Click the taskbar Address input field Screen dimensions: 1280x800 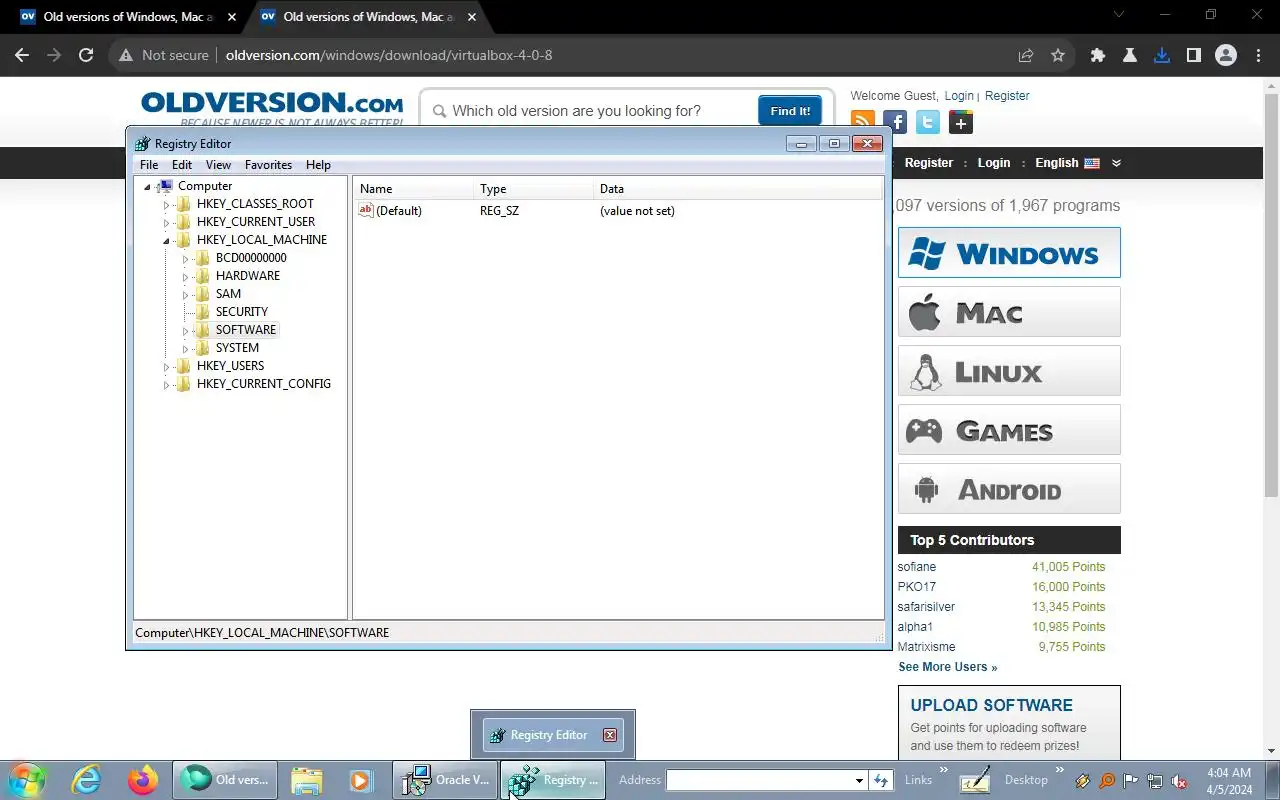tap(760, 780)
